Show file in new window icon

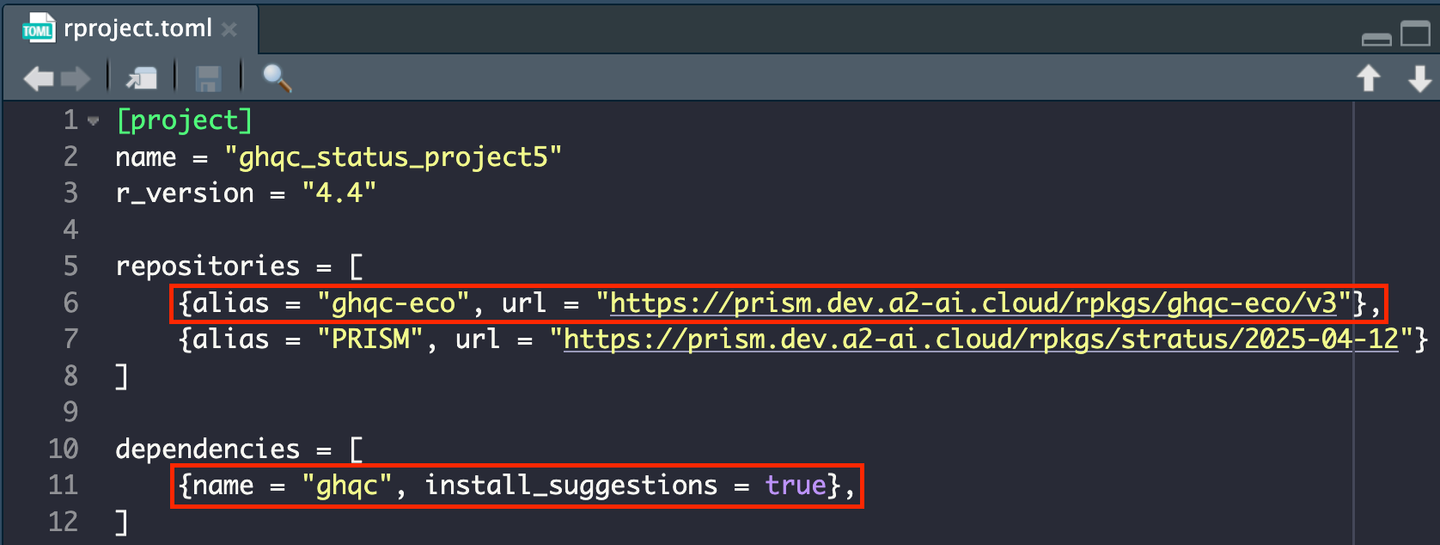[141, 78]
